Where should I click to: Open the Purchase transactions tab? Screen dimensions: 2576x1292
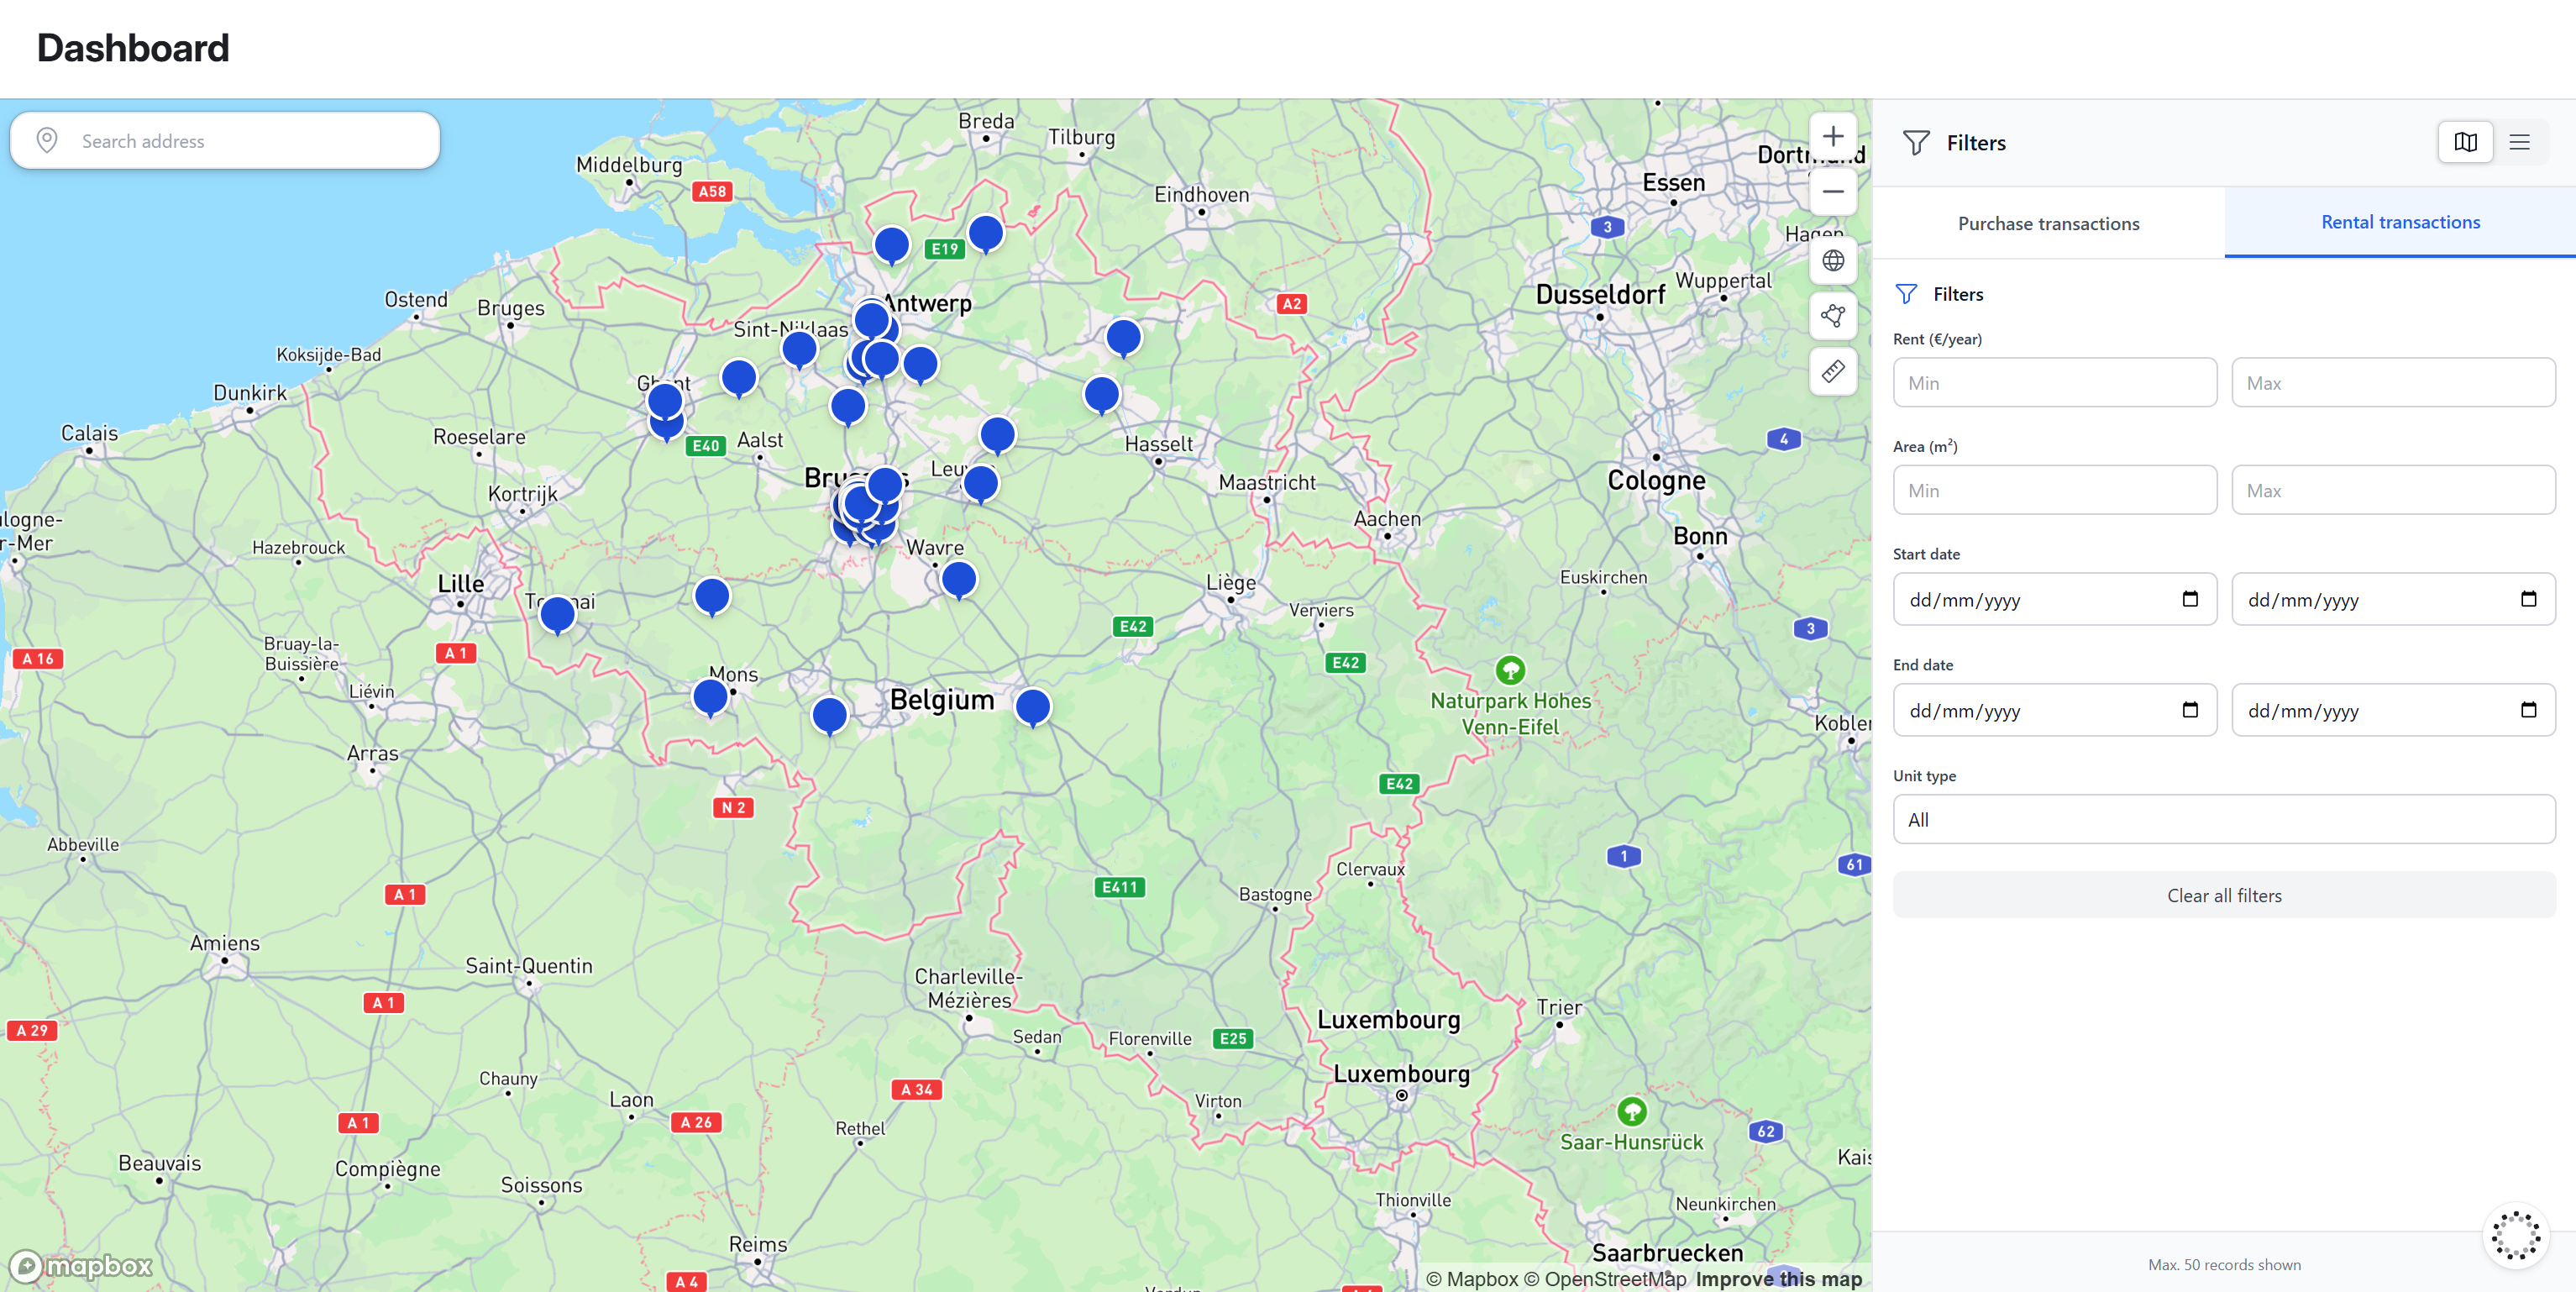click(2048, 223)
